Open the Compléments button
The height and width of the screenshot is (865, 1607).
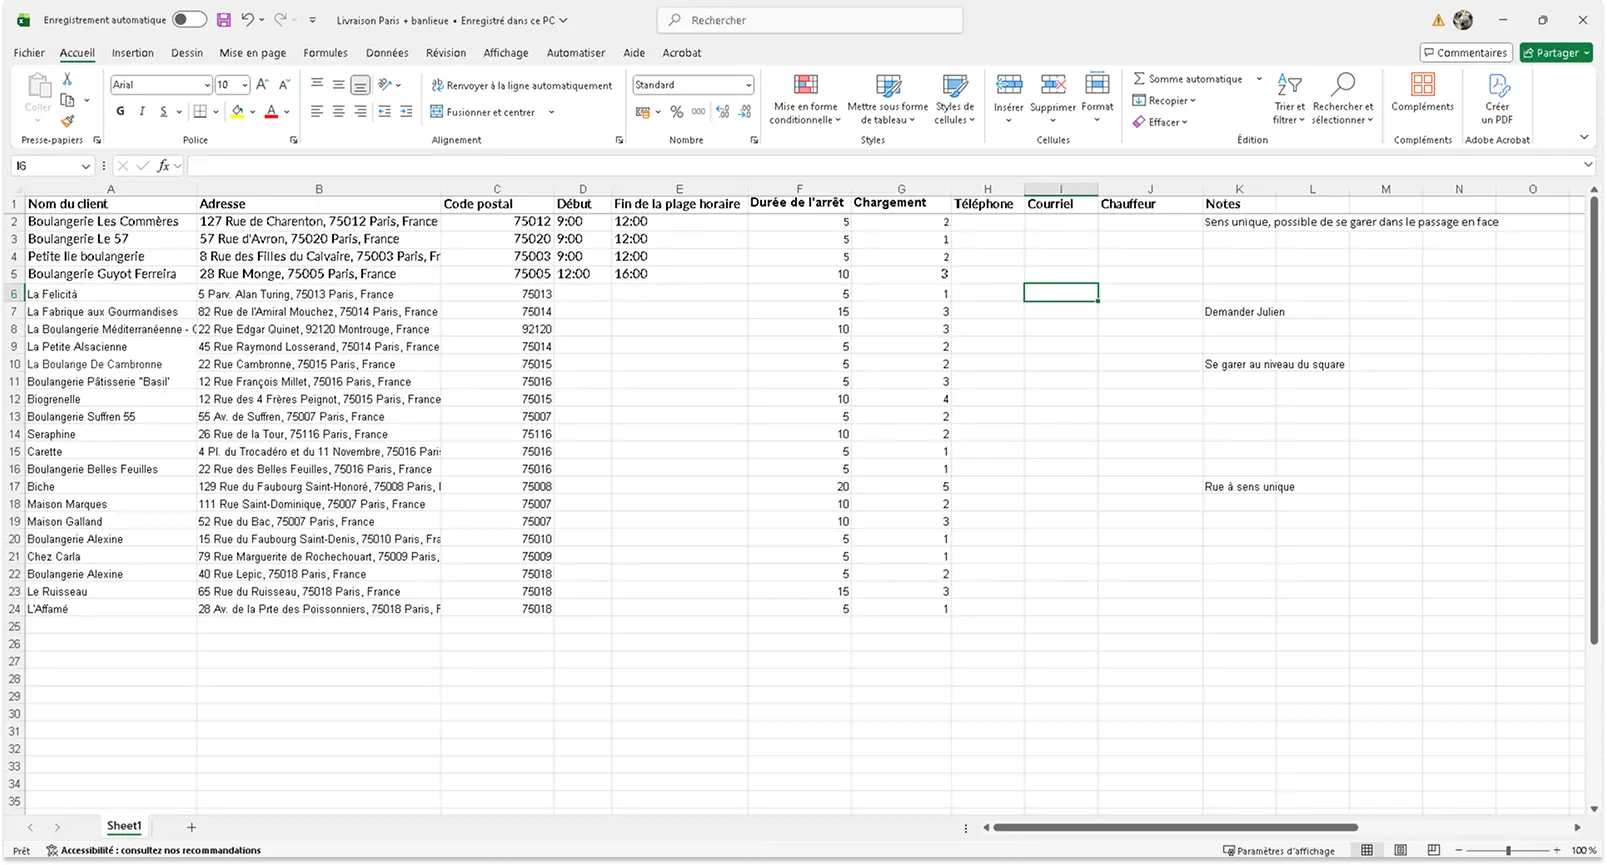1422,92
